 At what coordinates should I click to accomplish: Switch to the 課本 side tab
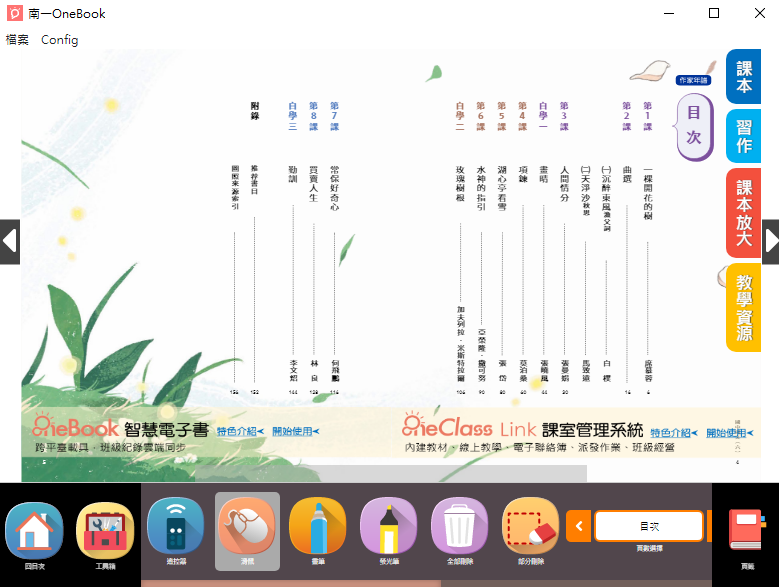point(743,77)
